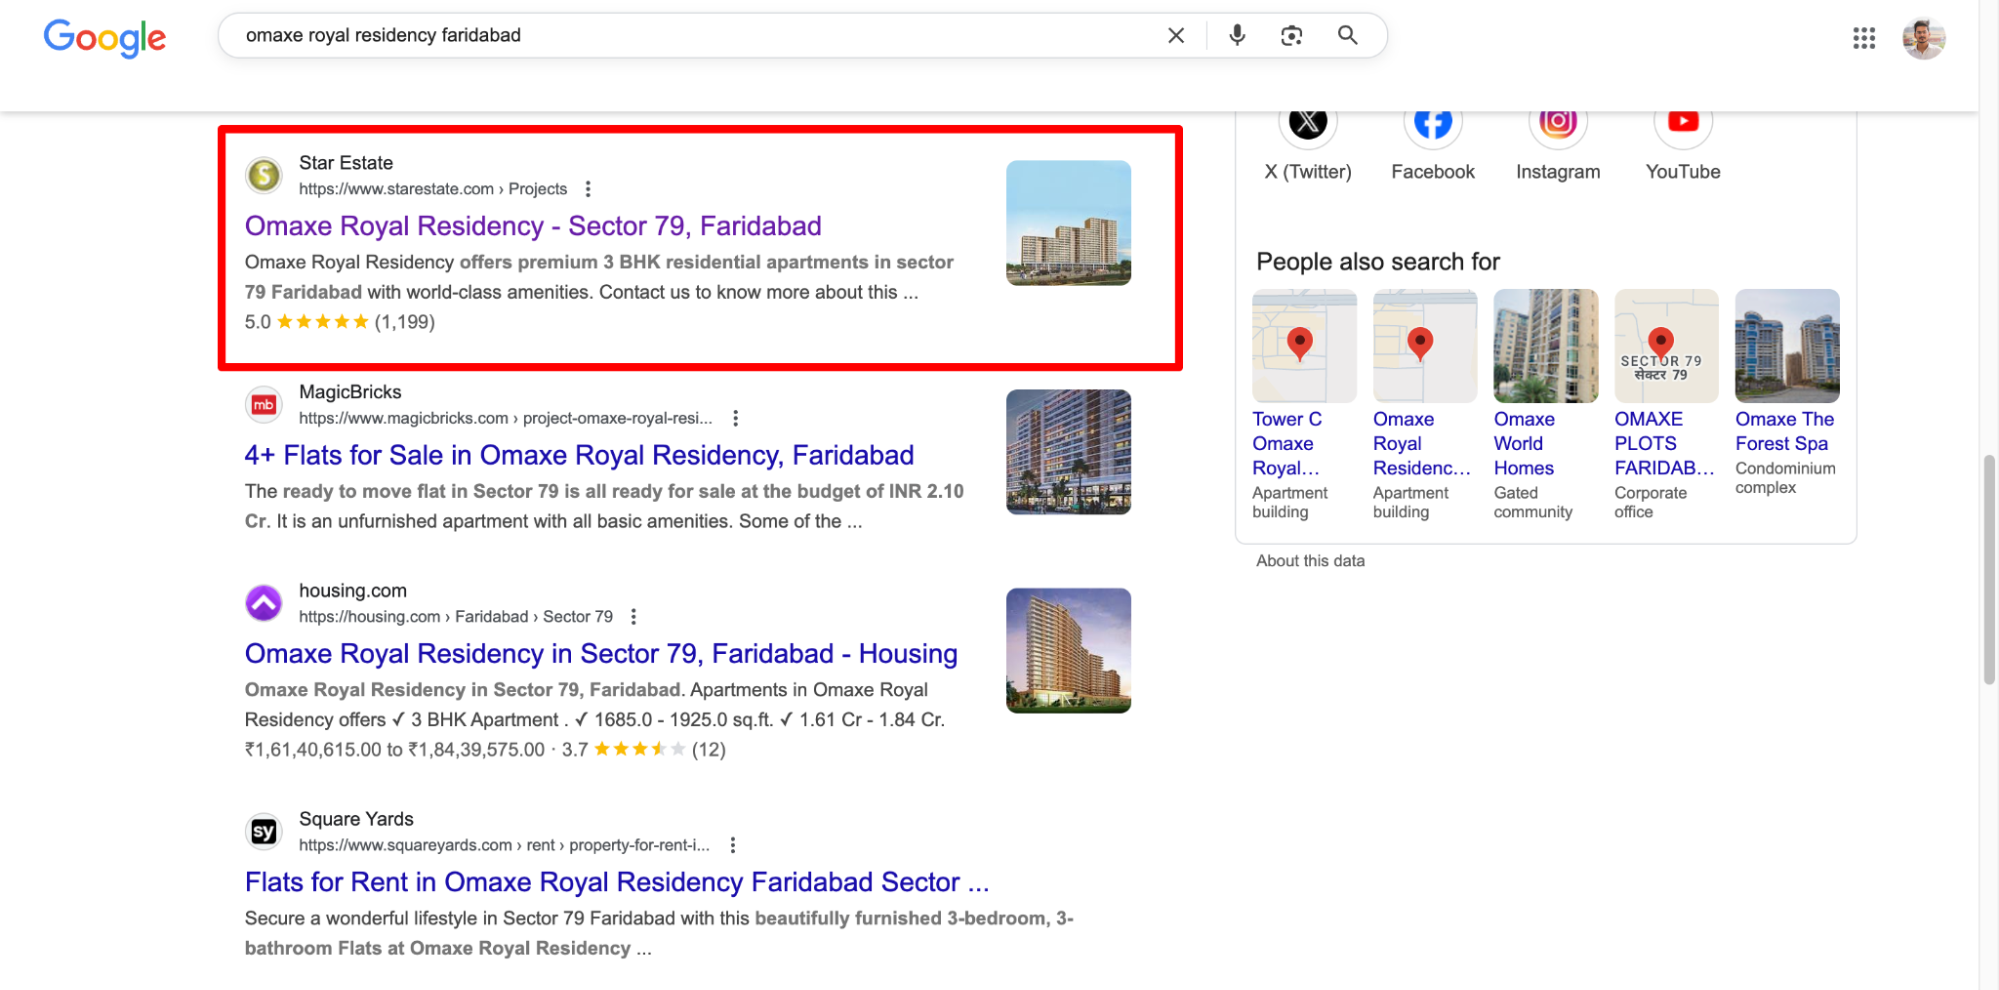Click the starestate.com Projects breadcrumb URL
The image size is (1999, 990).
pos(433,189)
